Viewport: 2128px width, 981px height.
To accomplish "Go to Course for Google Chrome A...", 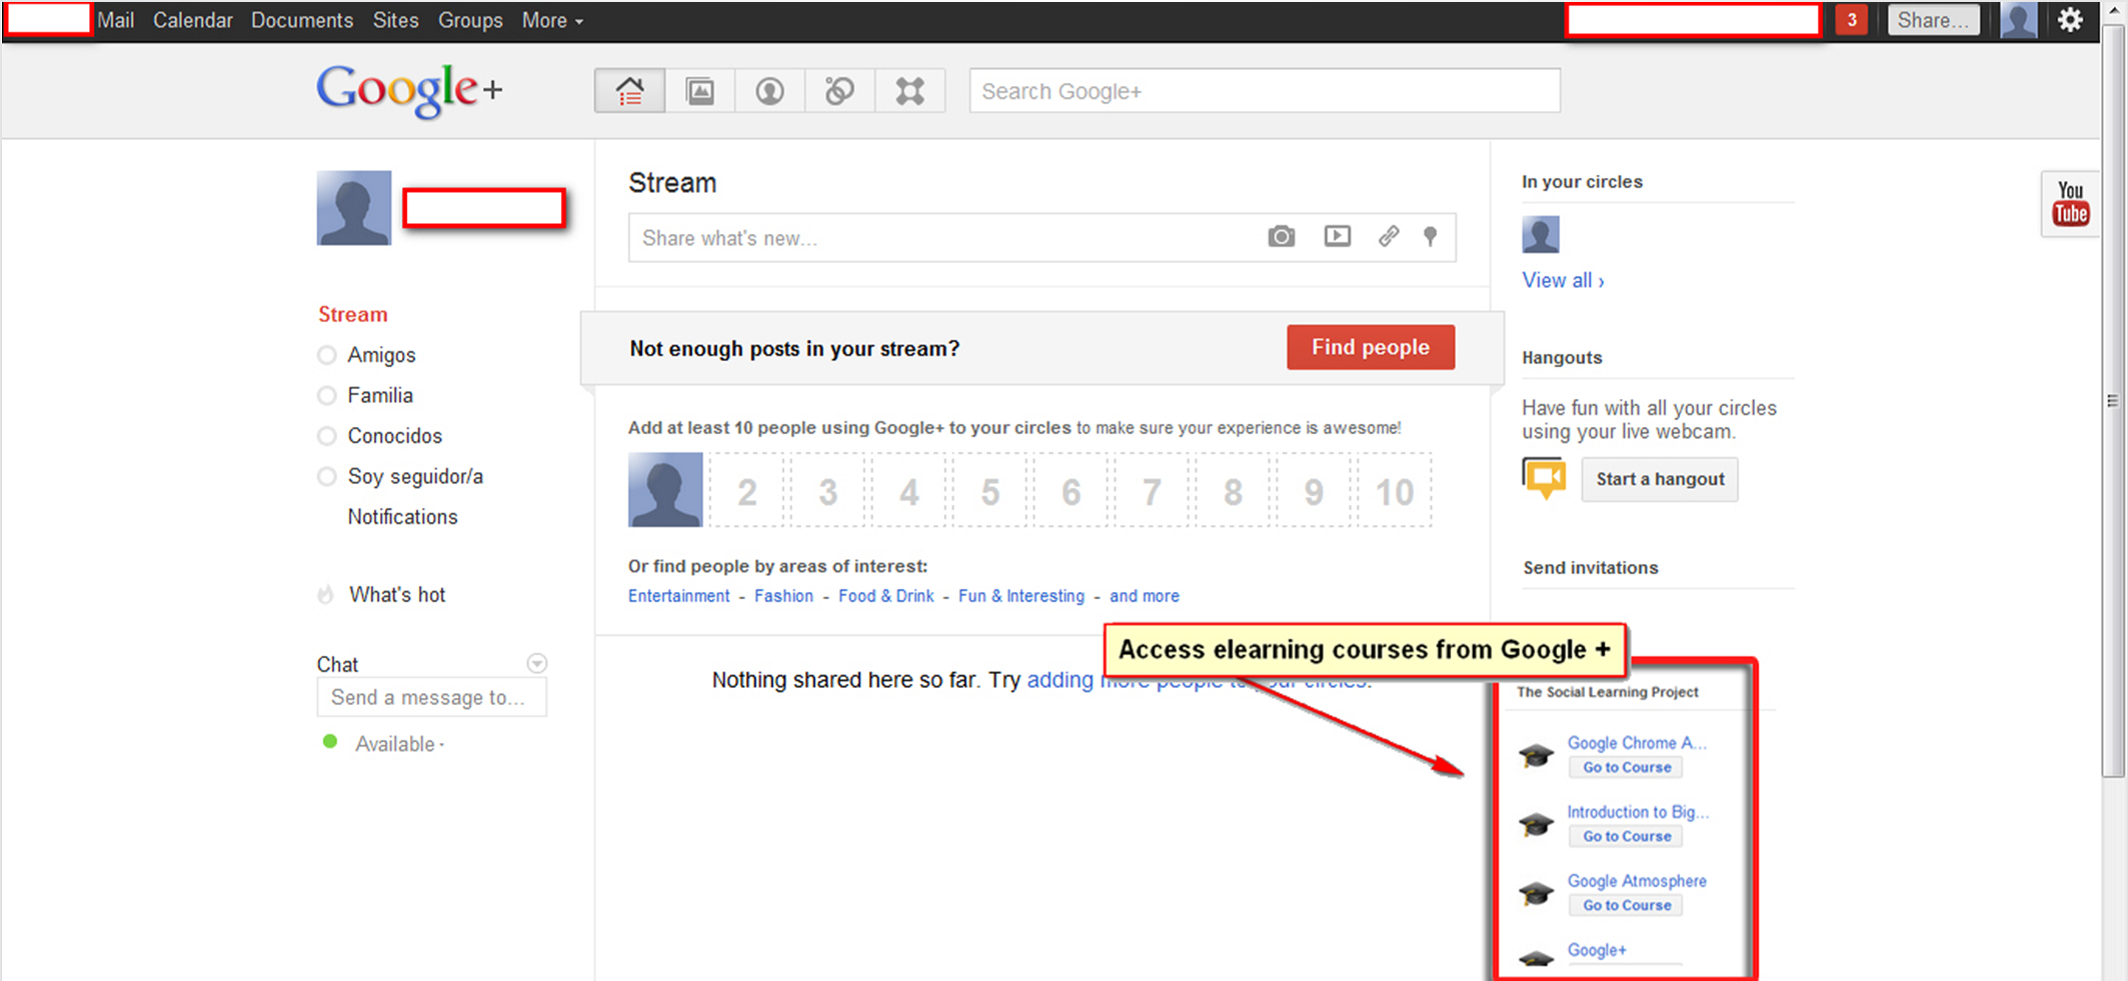I will point(1626,767).
